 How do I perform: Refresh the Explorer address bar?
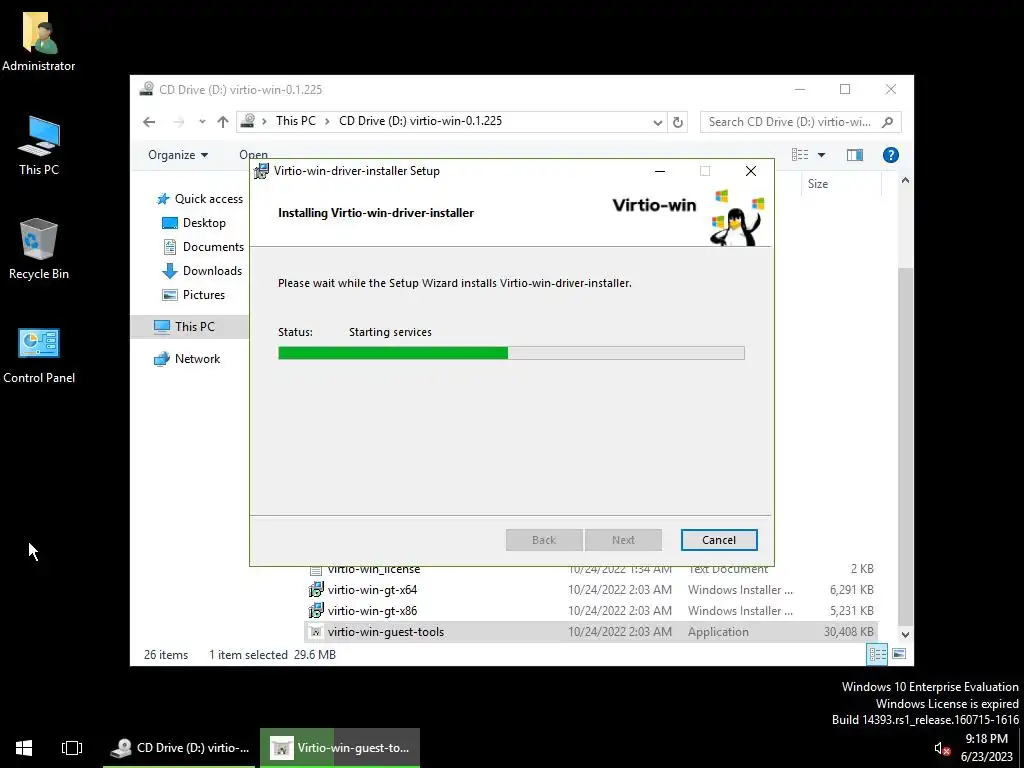(678, 122)
